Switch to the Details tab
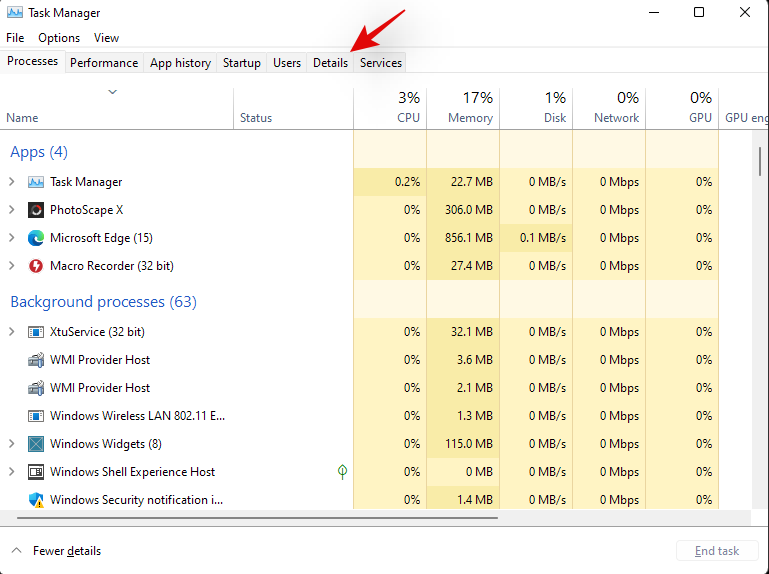The width and height of the screenshot is (769, 574). point(330,62)
